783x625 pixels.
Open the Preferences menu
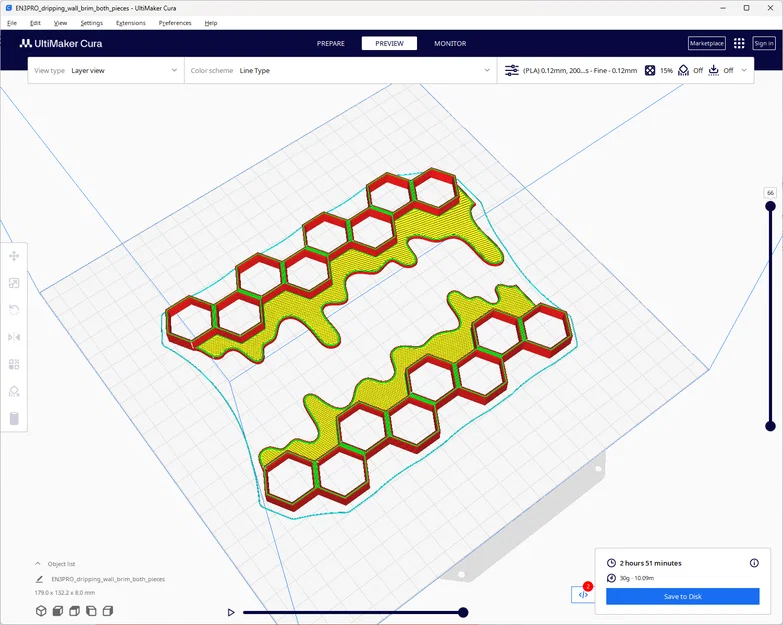175,23
